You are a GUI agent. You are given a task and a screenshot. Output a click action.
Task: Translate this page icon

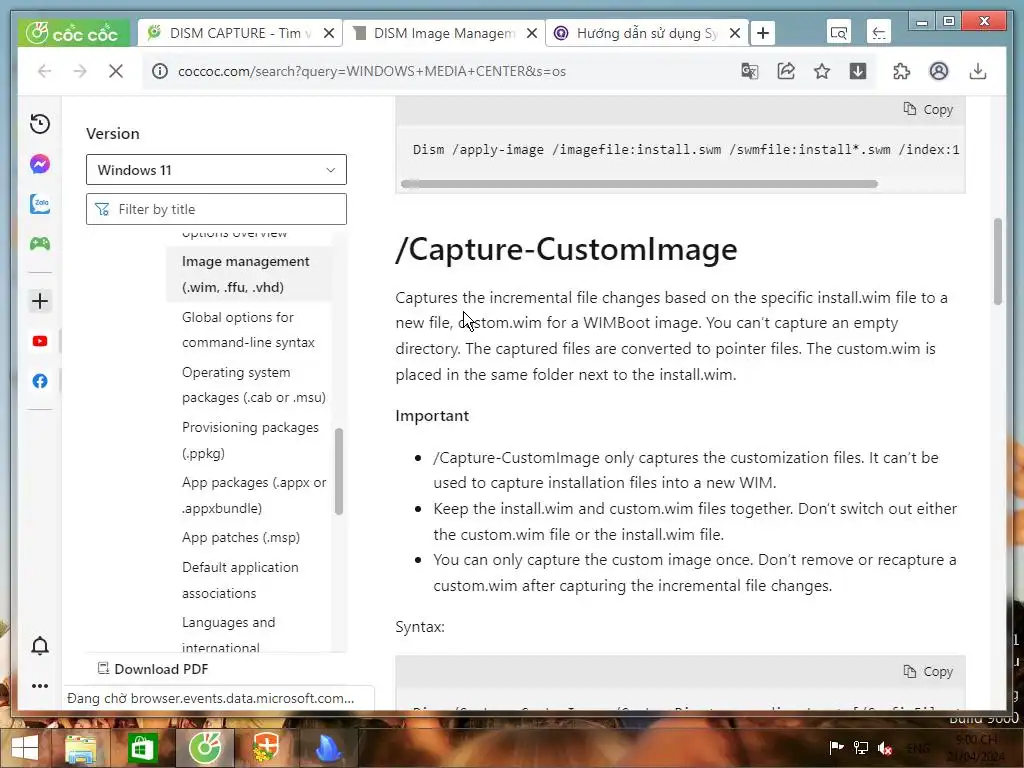point(750,71)
